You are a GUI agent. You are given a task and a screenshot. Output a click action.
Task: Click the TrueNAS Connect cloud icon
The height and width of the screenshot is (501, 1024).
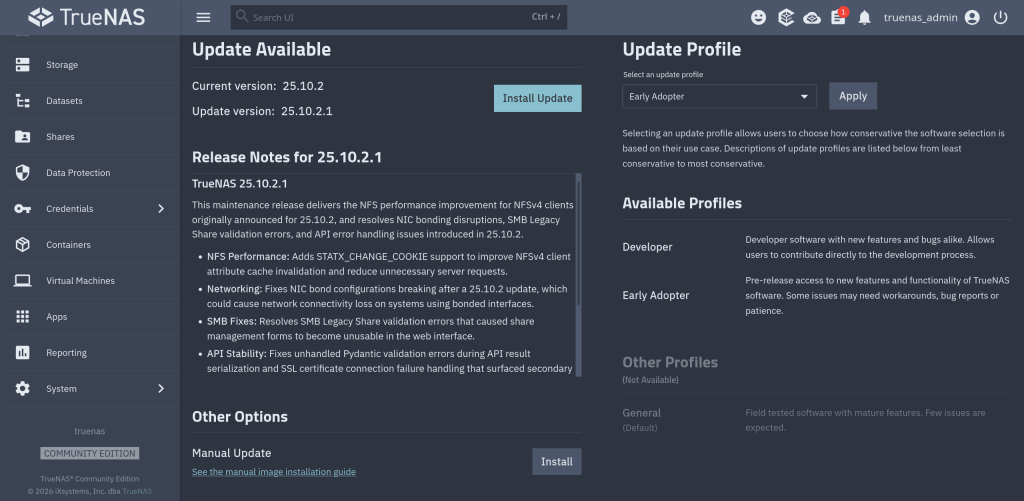point(812,17)
